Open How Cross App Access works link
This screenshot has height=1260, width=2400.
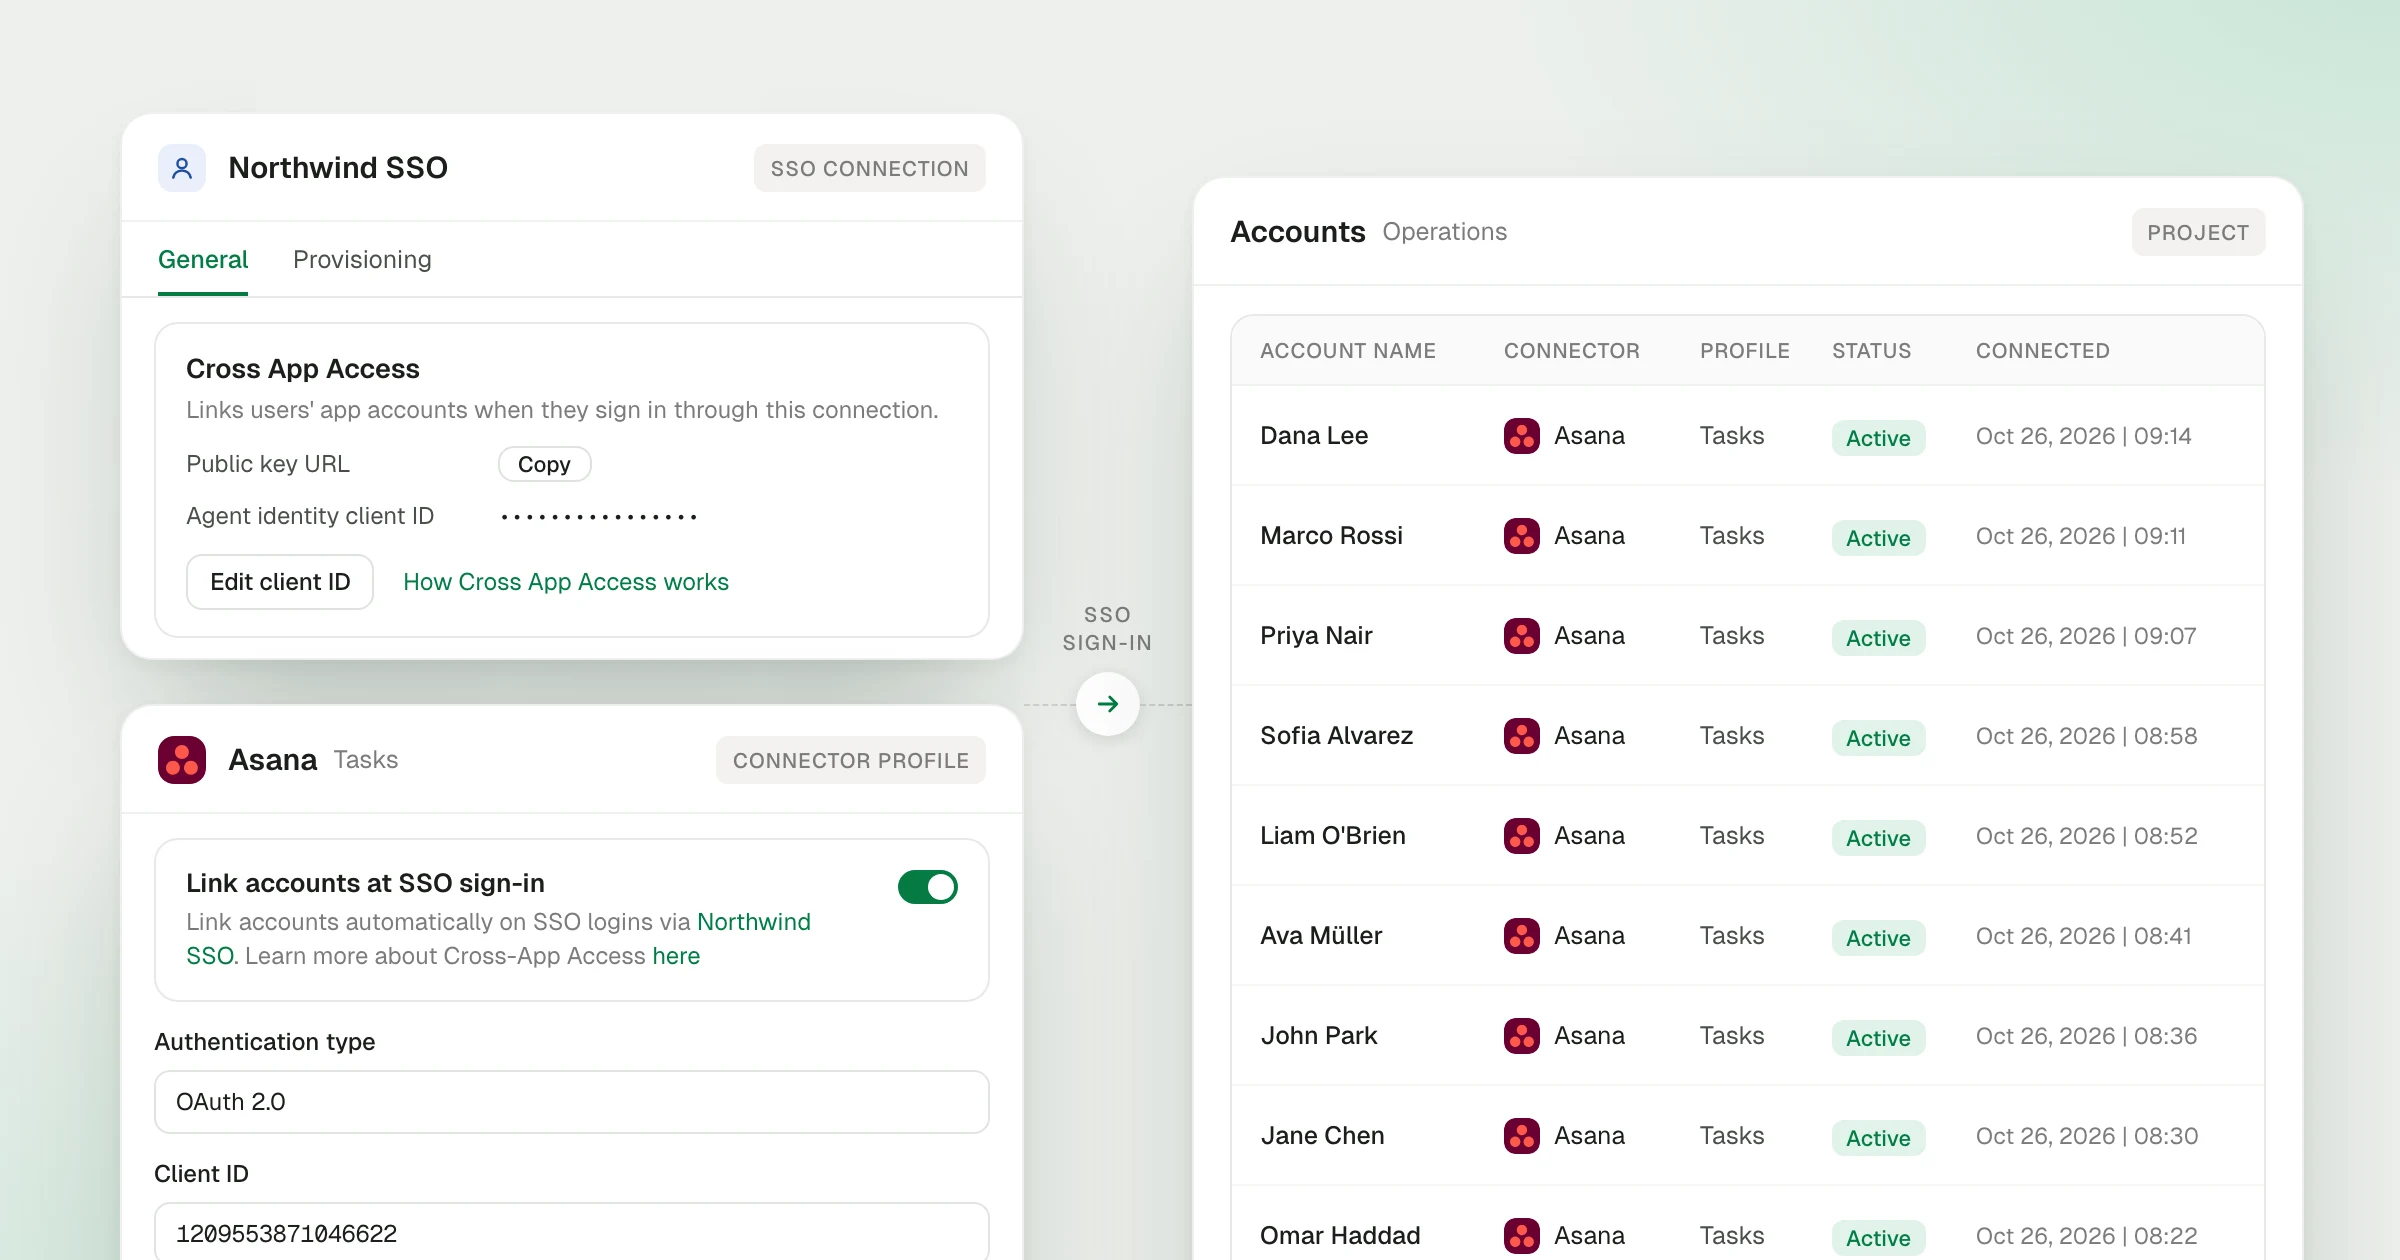click(566, 582)
